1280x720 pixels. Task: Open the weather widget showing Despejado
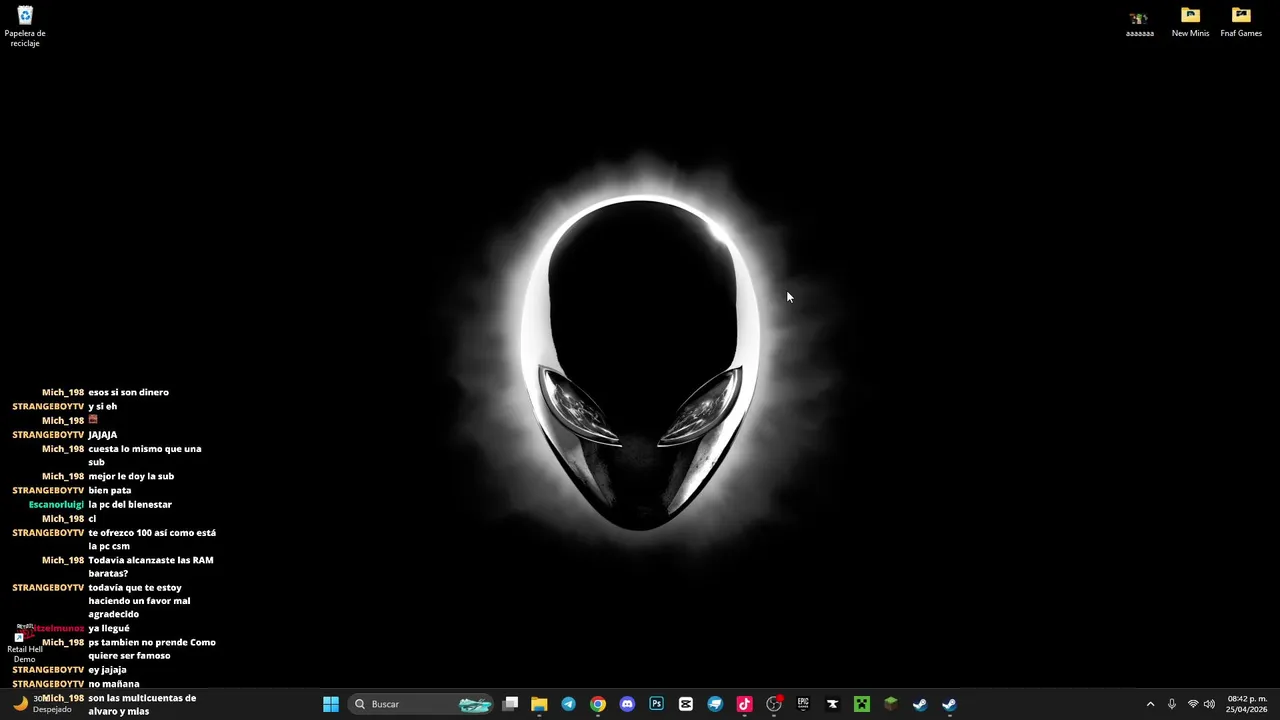[x=42, y=704]
